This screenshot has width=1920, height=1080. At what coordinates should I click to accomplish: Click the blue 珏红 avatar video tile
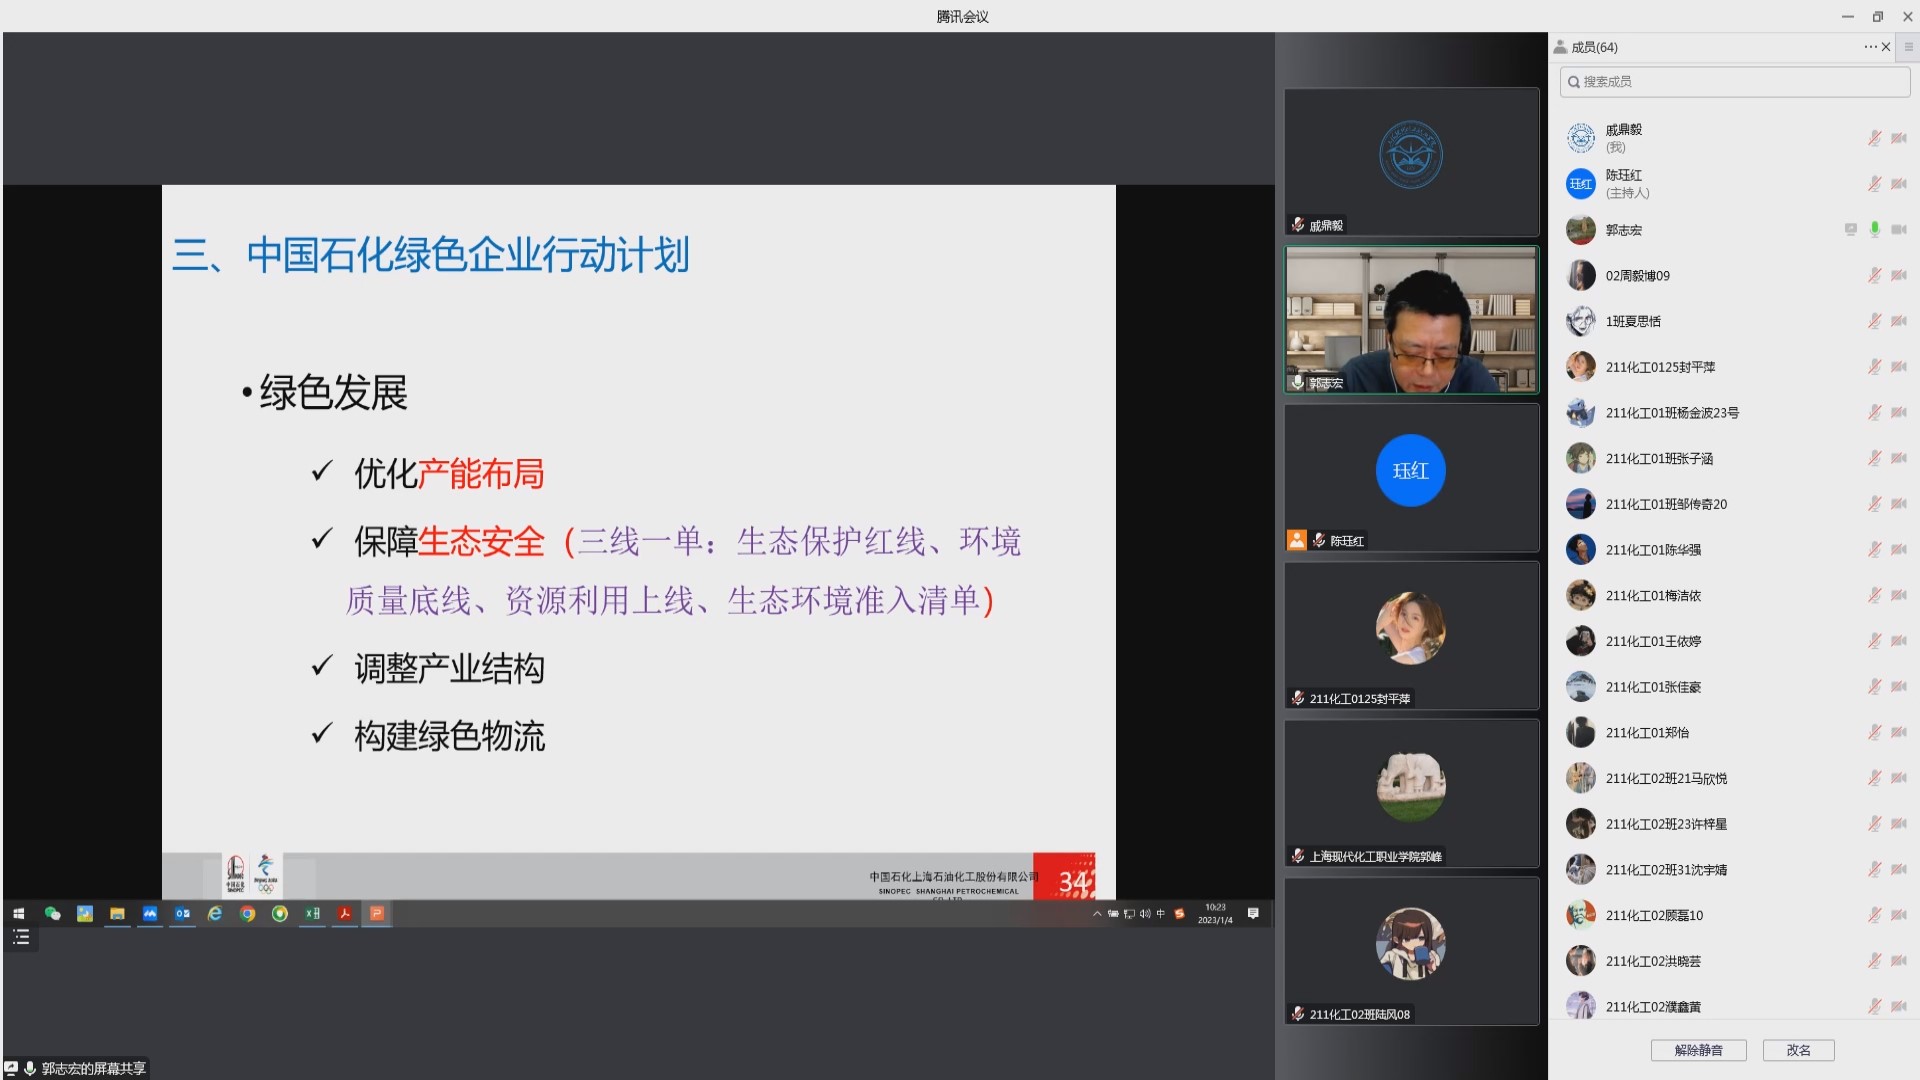[x=1410, y=470]
